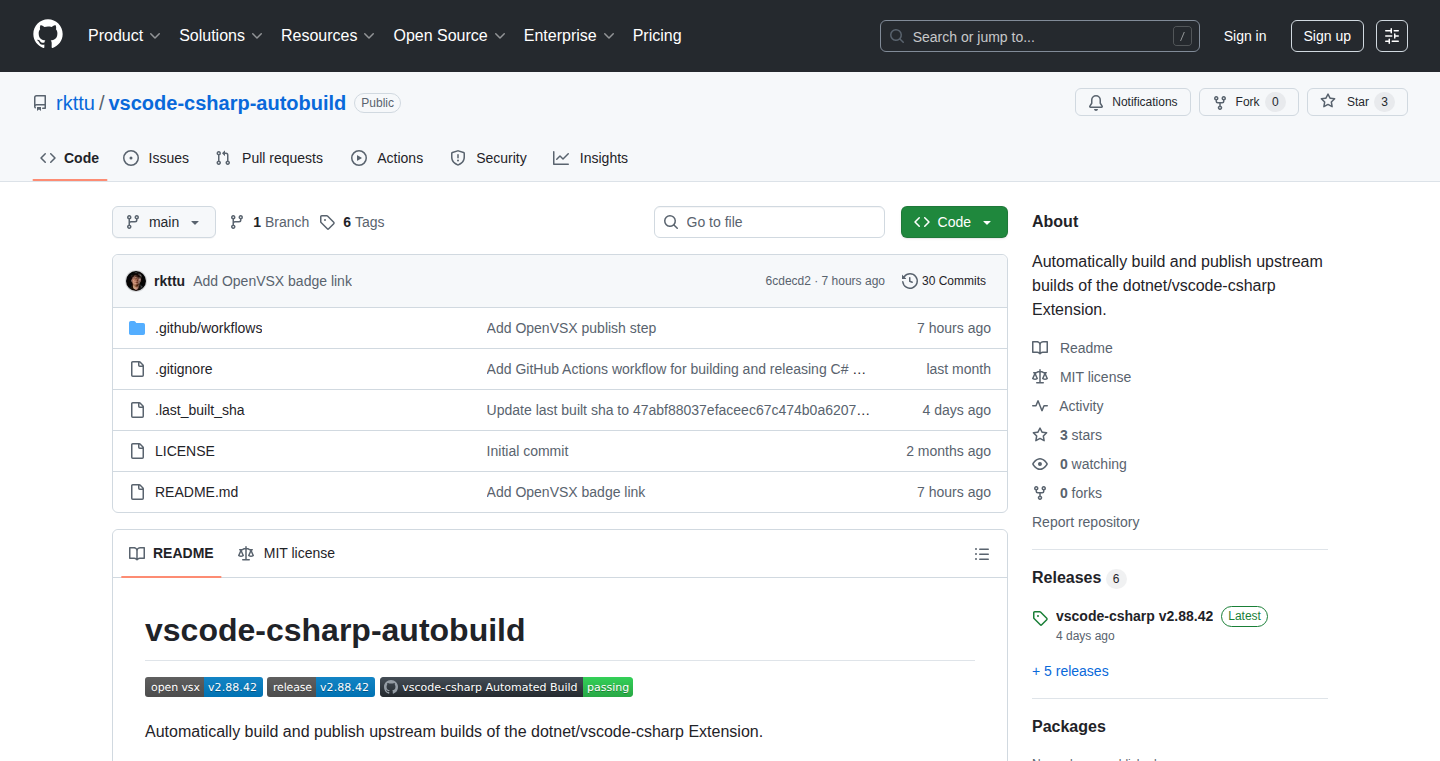The image size is (1440, 761).
Task: Click the Automated Build passing badge
Action: [x=506, y=687]
